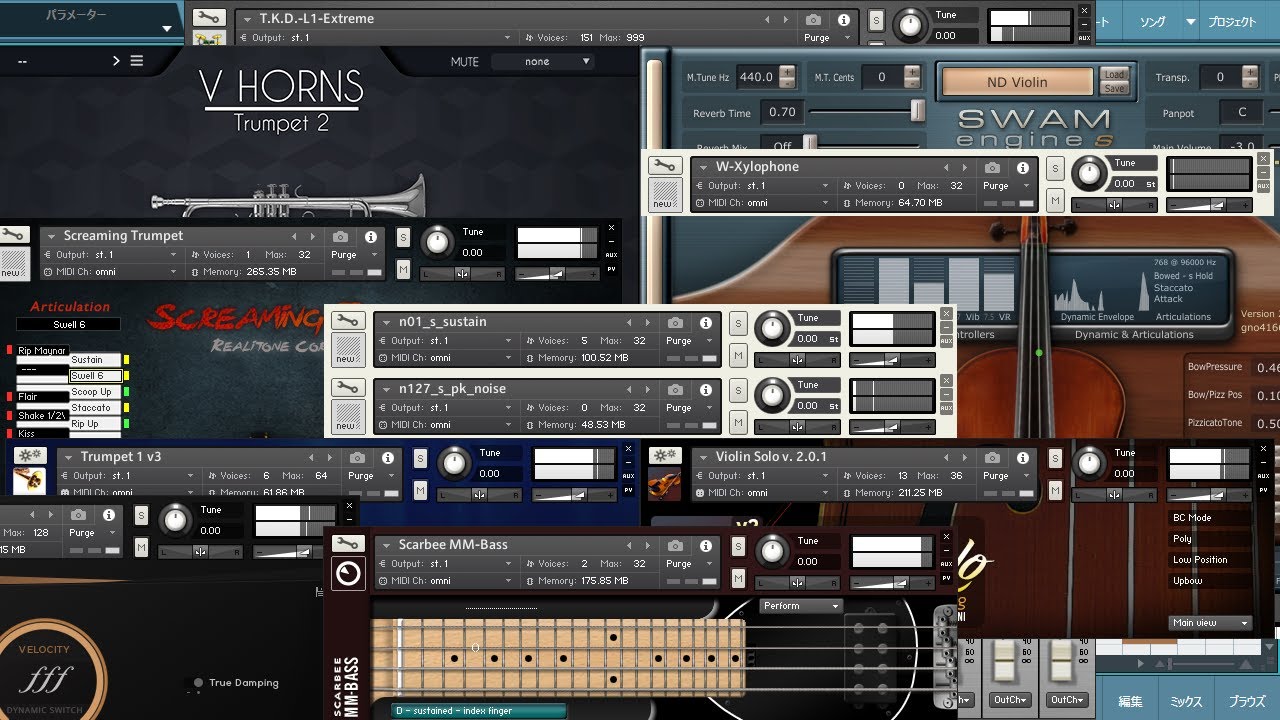Open Output dropdown for Screaming Trumpet
Screen dimensions: 1280x720
110,255
